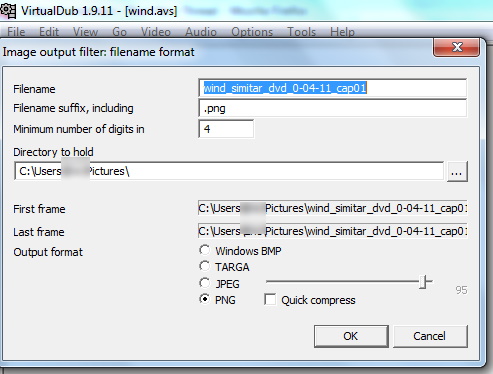
Task: Click the Last frame label
Action: [x=39, y=232]
